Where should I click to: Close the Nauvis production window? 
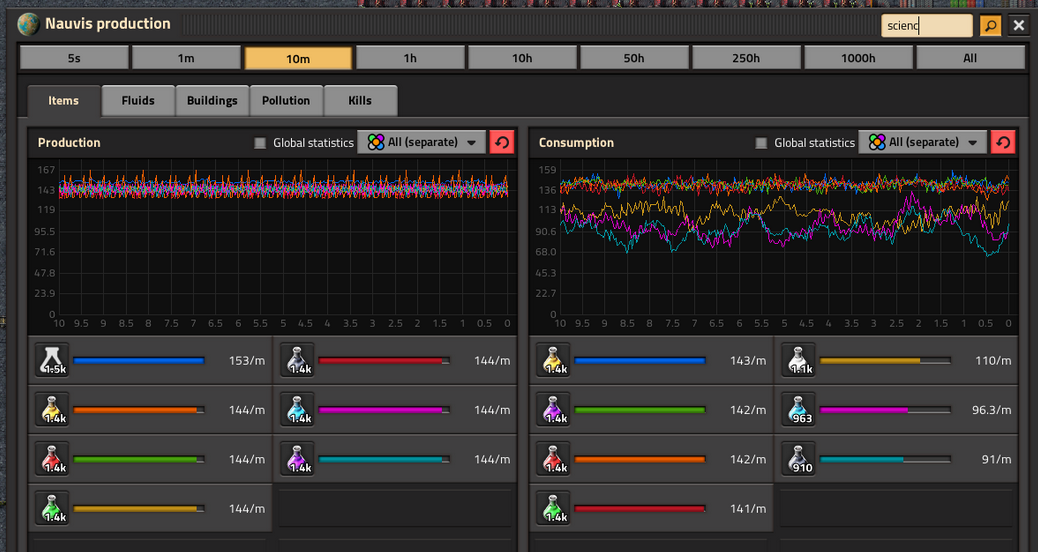(x=1019, y=26)
